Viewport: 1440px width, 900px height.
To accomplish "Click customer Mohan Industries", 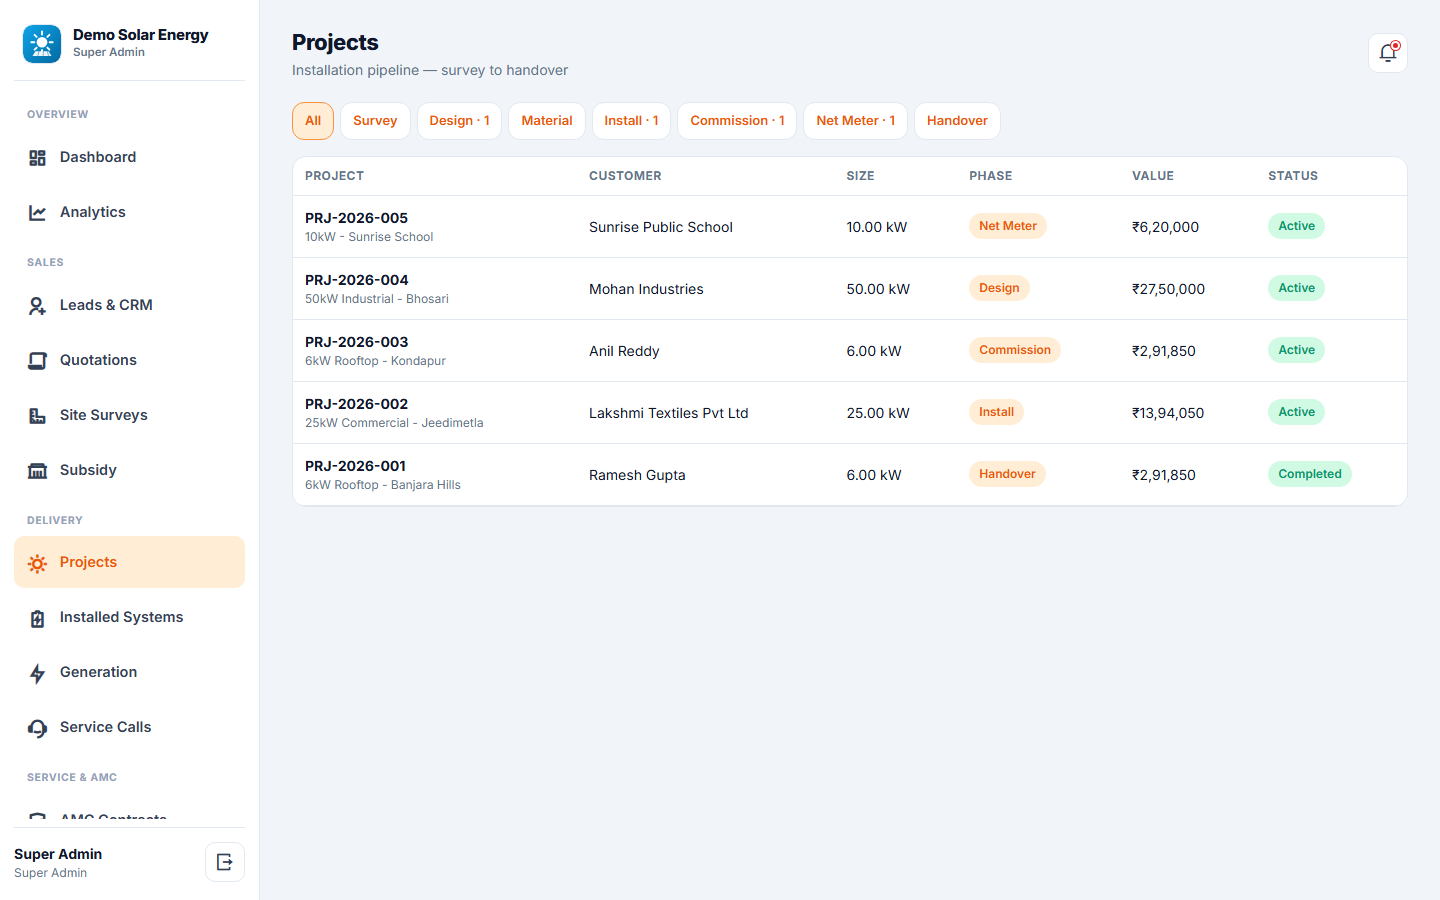I will pyautogui.click(x=646, y=289).
